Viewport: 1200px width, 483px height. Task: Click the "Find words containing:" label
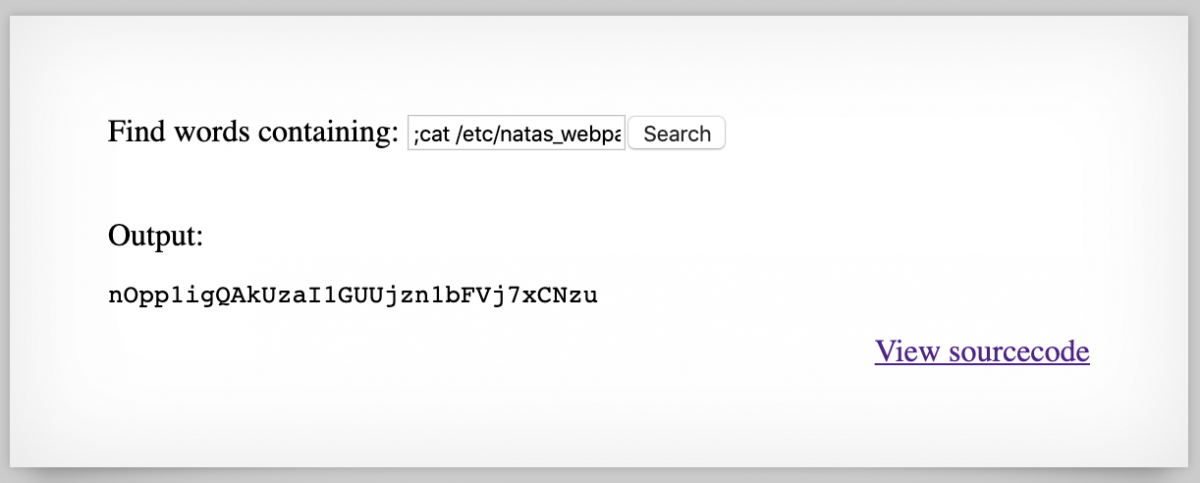[x=253, y=132]
